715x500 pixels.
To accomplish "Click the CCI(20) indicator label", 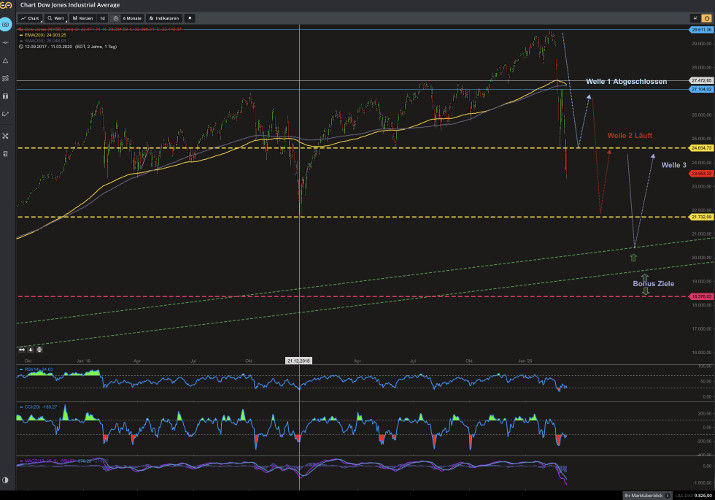I will click(x=38, y=407).
